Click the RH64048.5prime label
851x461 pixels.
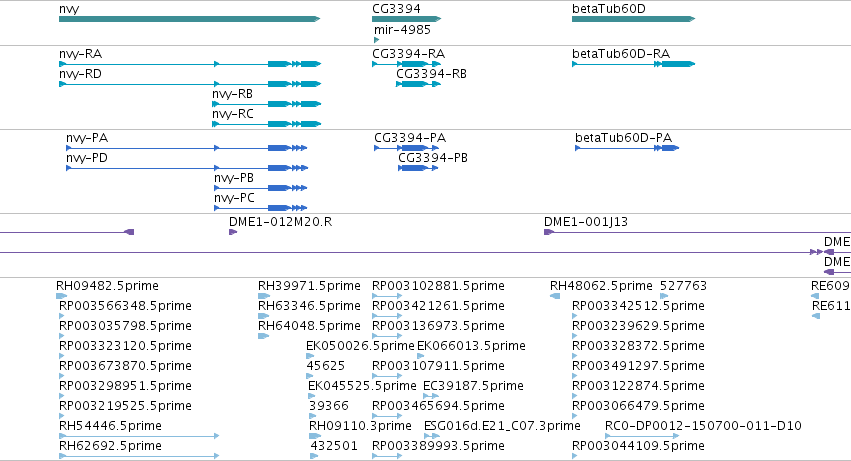[309, 326]
